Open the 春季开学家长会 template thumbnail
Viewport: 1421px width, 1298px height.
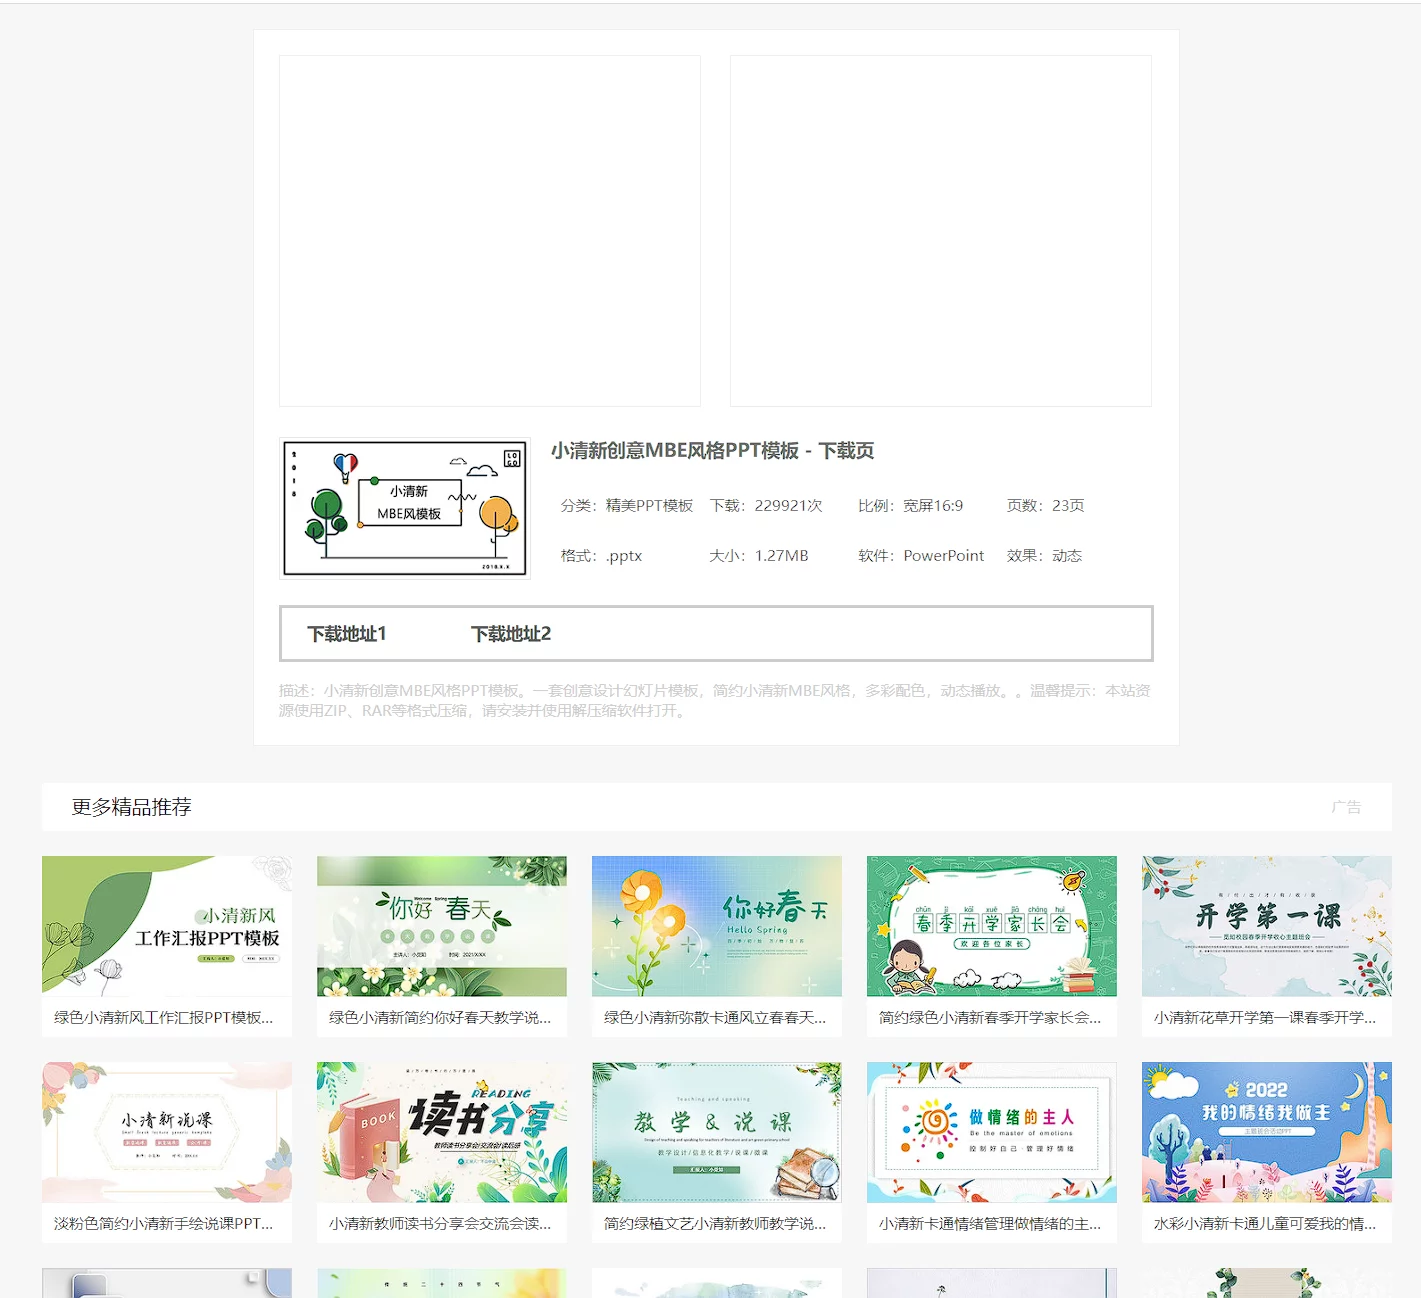click(991, 926)
